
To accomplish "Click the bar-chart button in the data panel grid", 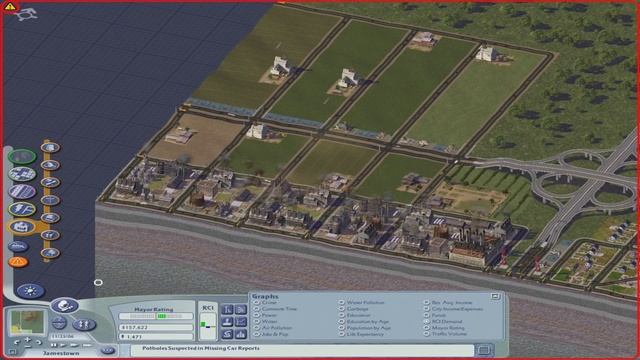I will (x=240, y=334).
